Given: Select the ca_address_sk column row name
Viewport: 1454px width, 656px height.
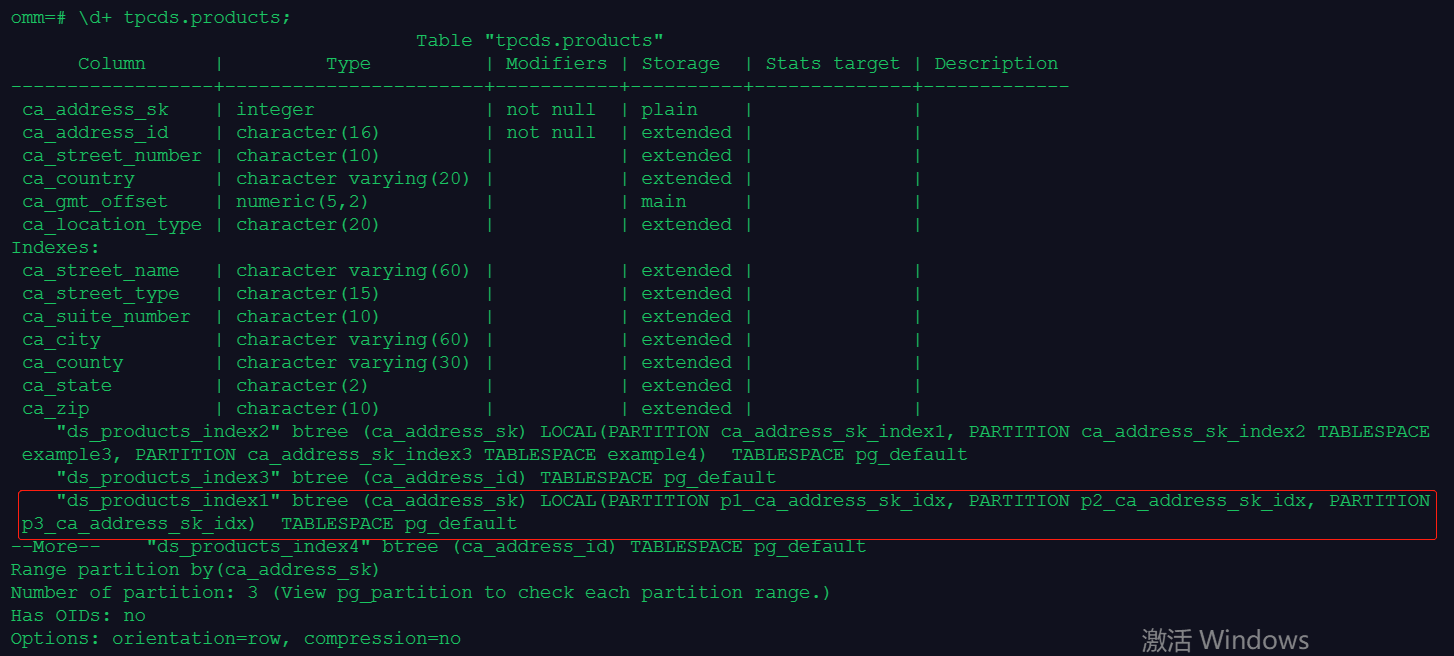Looking at the screenshot, I should point(95,110).
